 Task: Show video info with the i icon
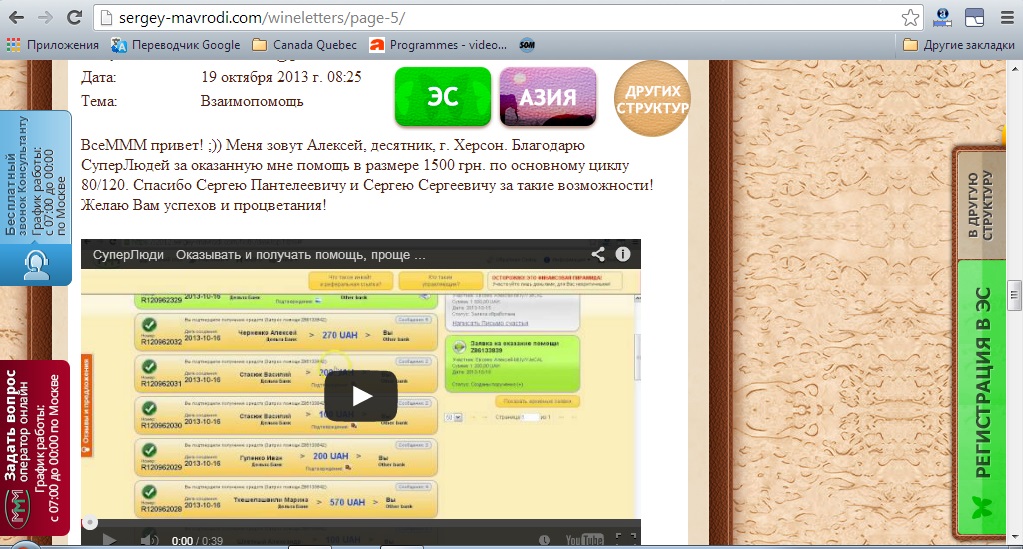click(x=623, y=255)
